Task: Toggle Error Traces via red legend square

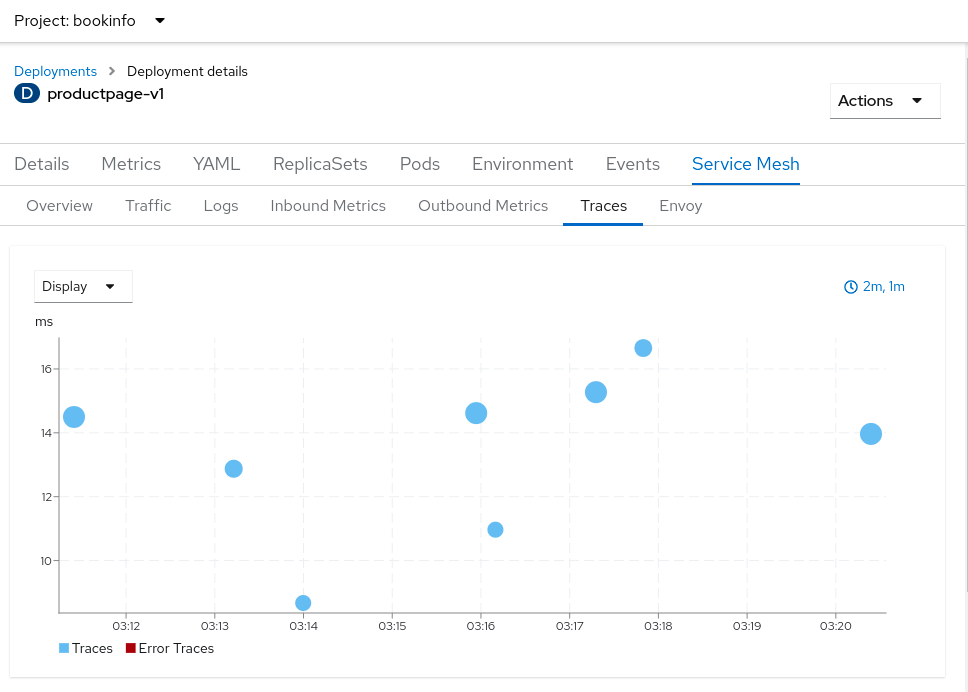Action: pyautogui.click(x=130, y=648)
